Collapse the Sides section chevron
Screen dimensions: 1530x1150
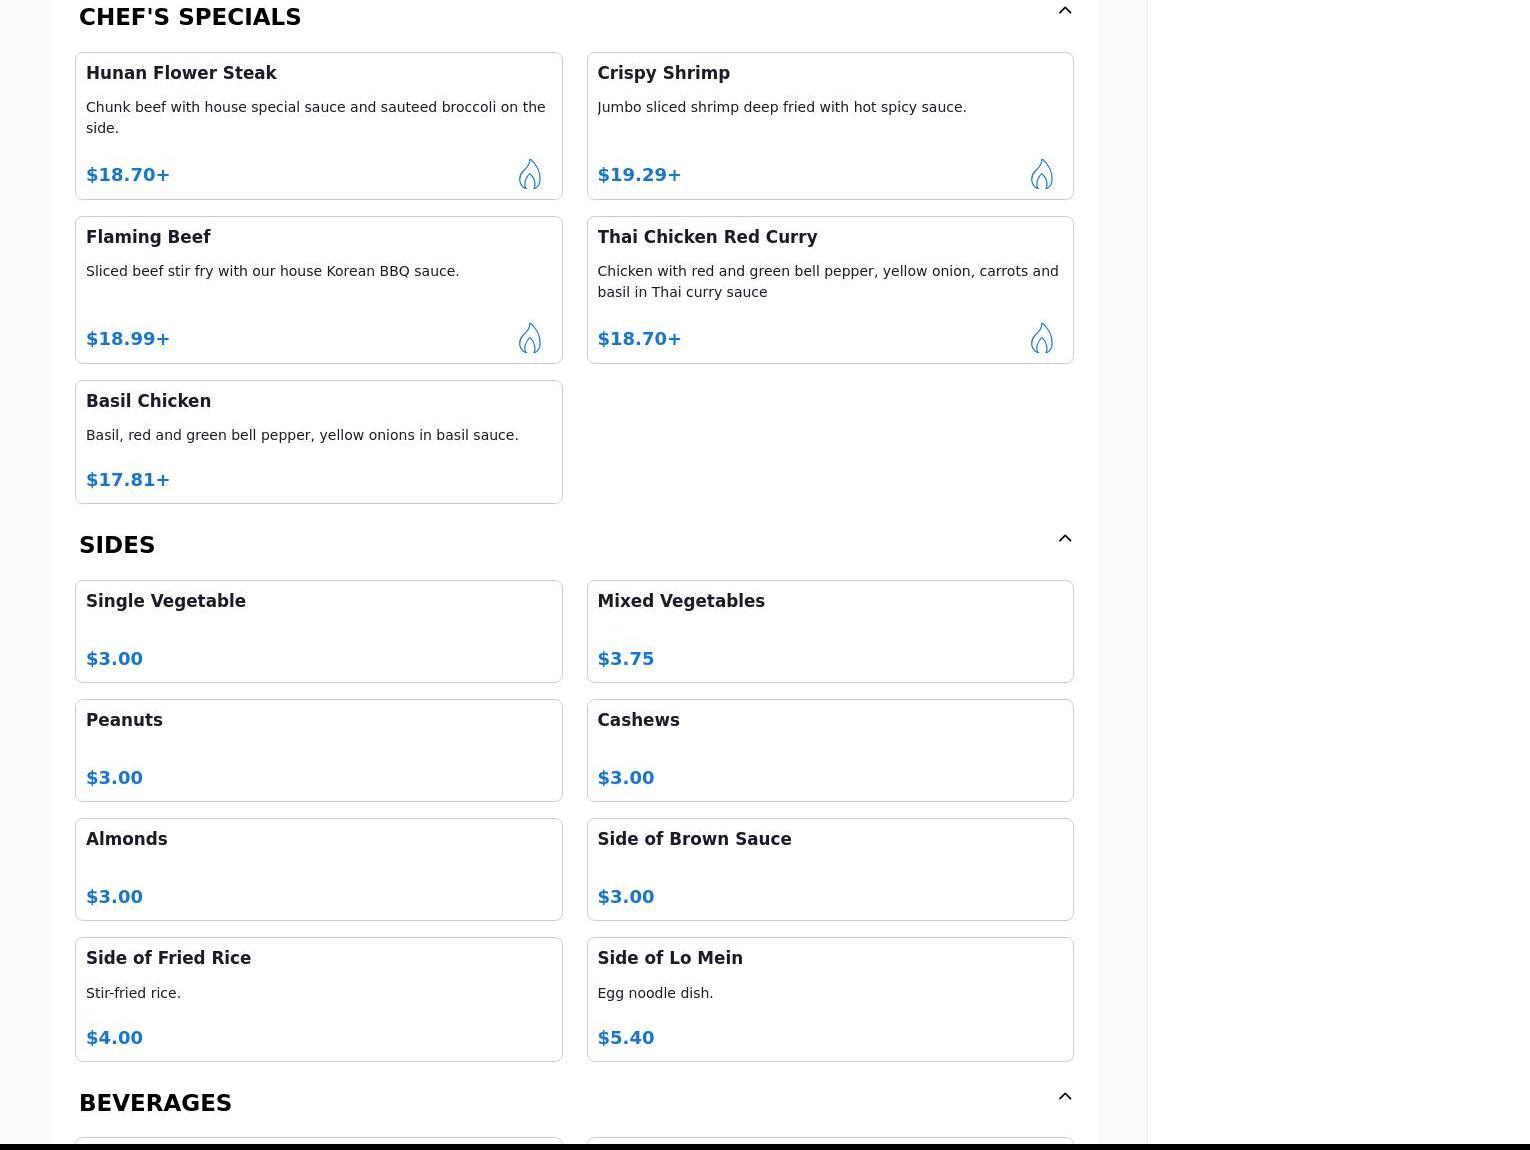(1064, 539)
